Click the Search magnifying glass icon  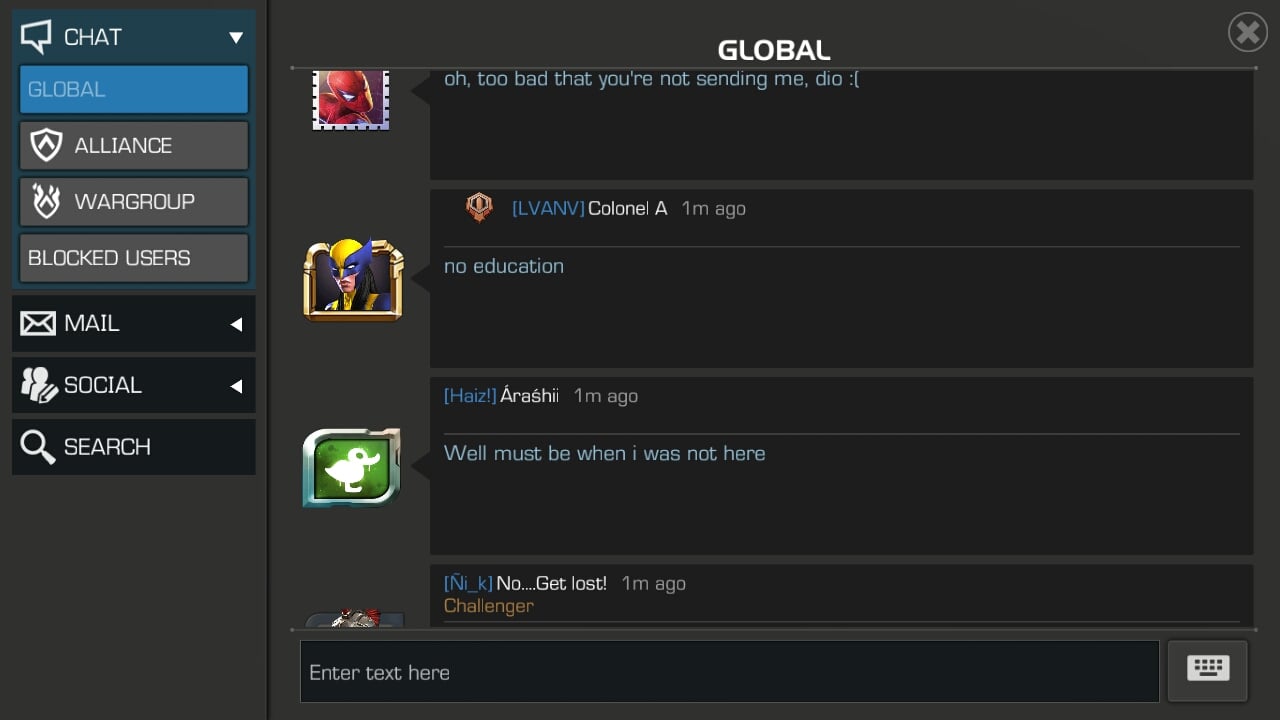click(38, 447)
